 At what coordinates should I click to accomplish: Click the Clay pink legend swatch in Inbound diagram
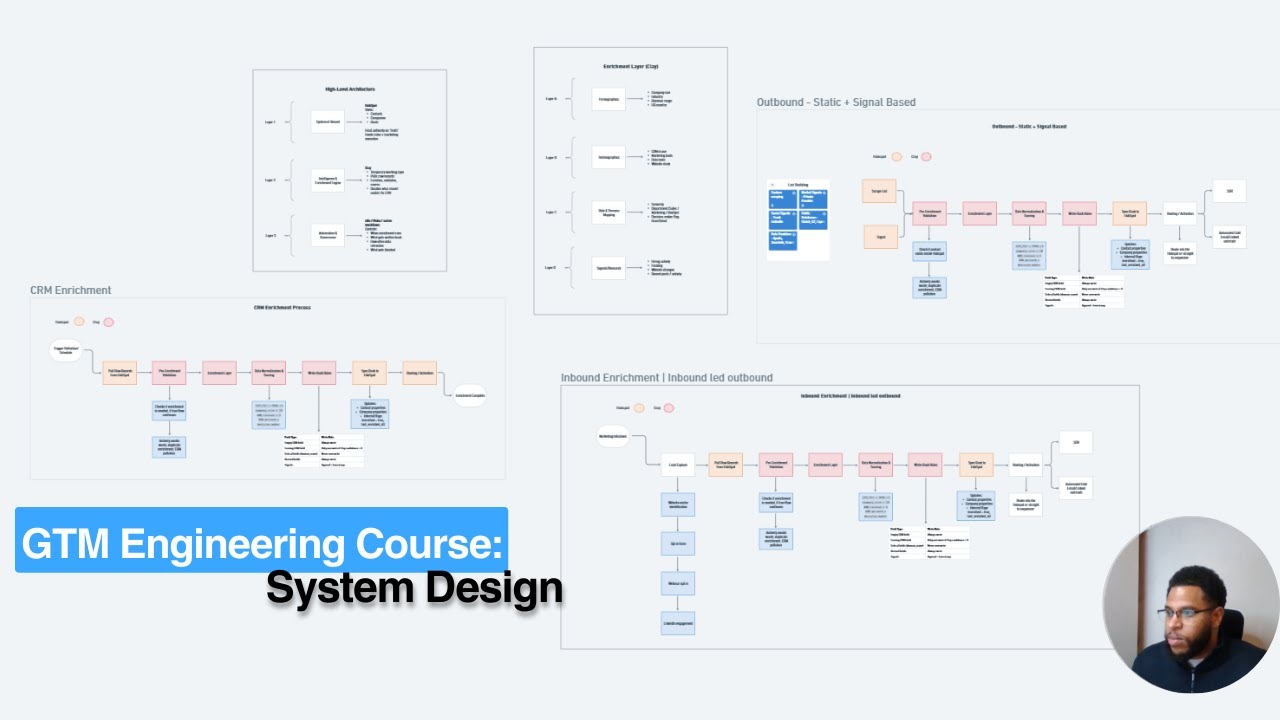[668, 408]
